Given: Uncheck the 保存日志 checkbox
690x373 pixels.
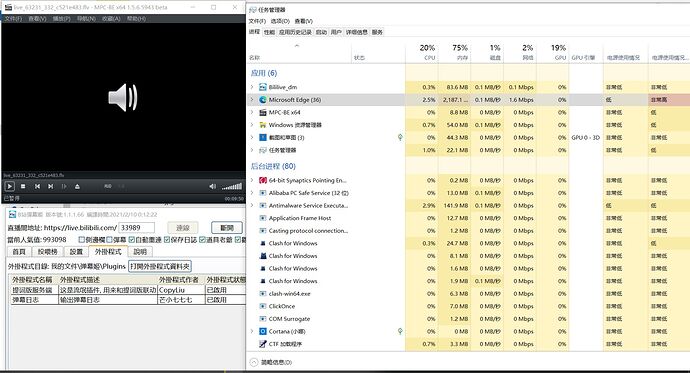Looking at the screenshot, I should coord(167,240).
